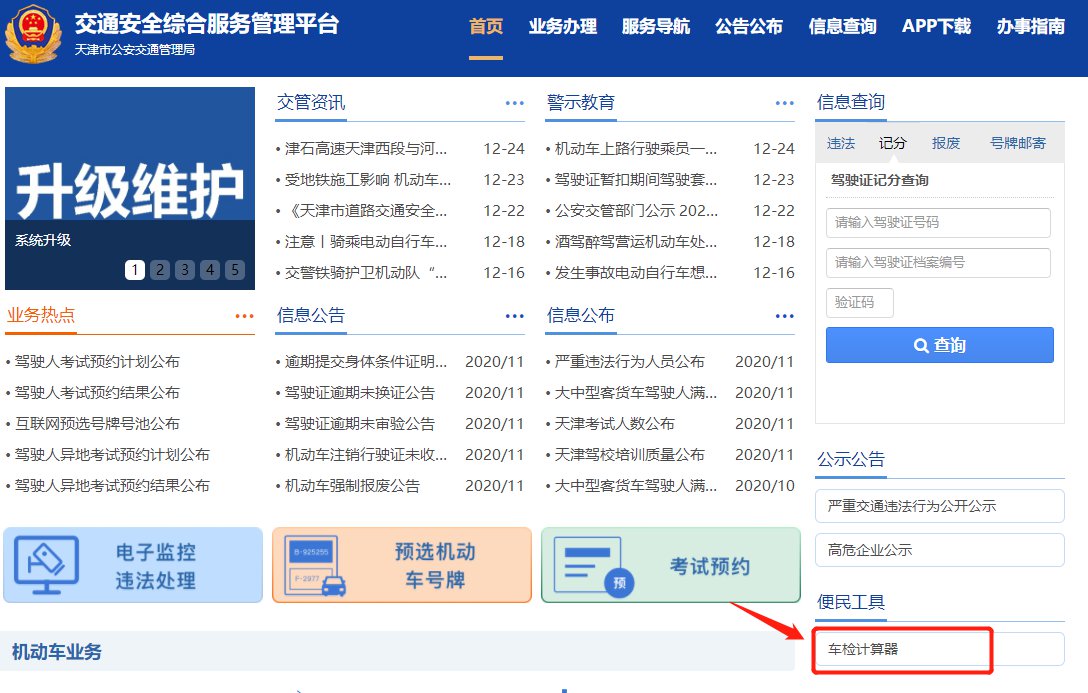Click the 请输入驾驶证号码 input field

click(x=938, y=223)
